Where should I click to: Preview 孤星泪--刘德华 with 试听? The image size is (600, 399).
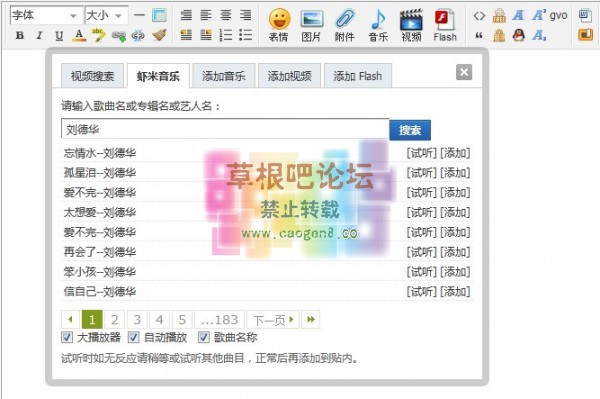pos(421,173)
